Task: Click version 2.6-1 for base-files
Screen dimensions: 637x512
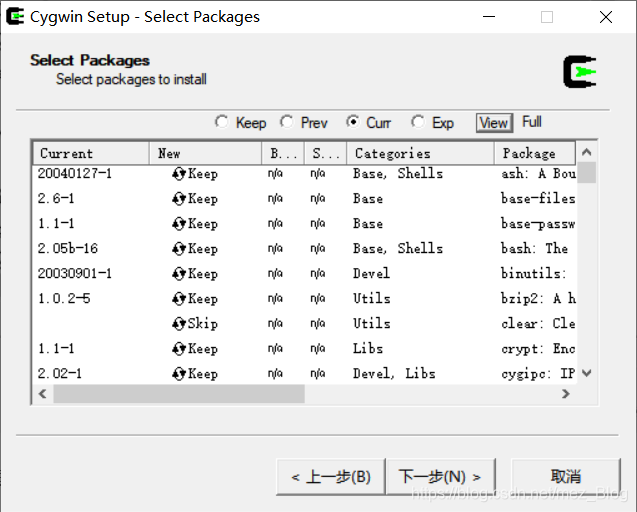Action: pos(56,199)
